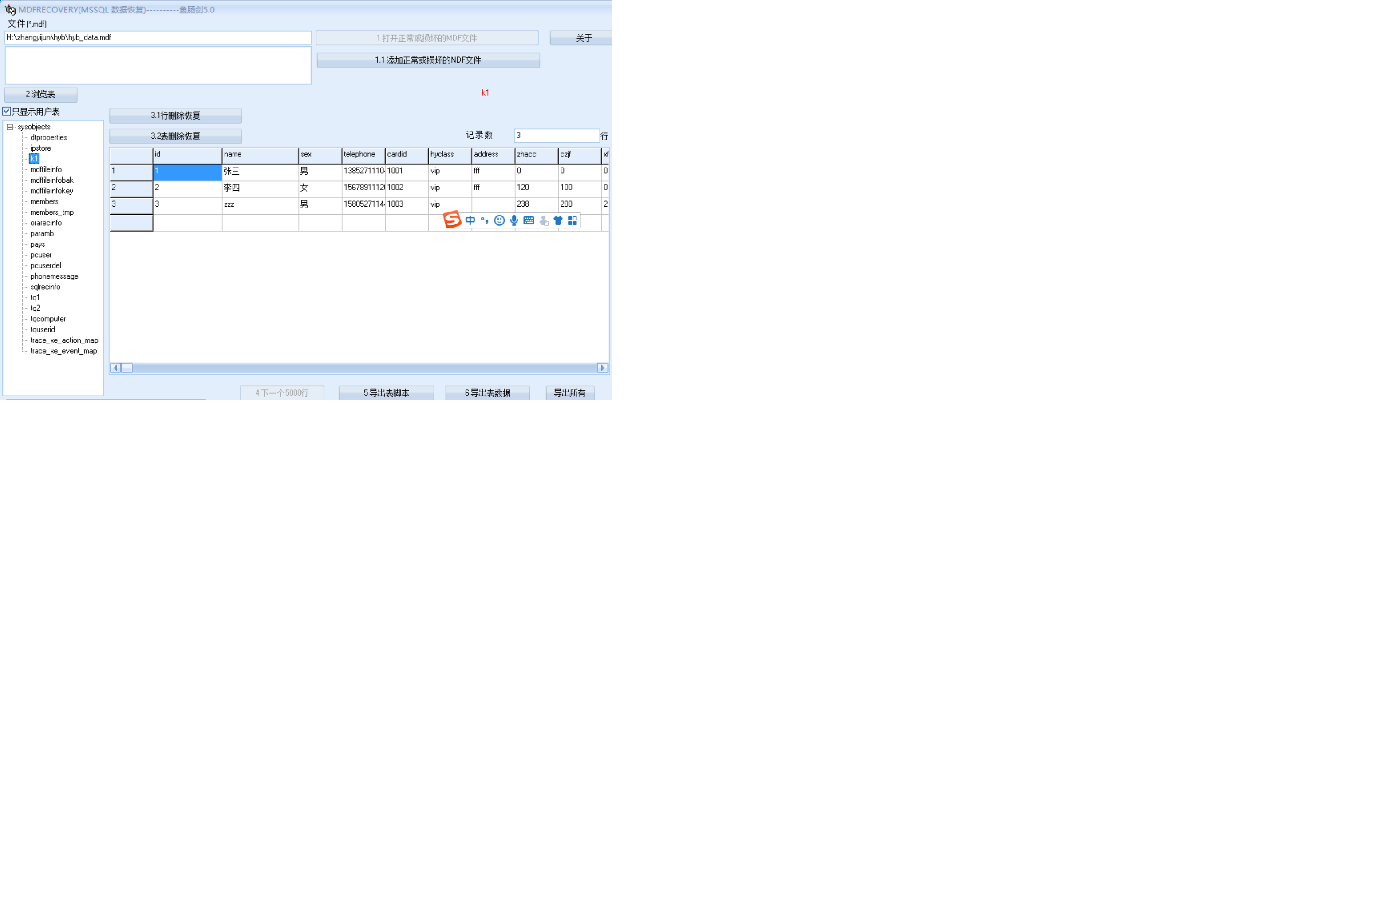Screen dimensions: 1379x900
Task: Select the members_tmp table in tree
Action: coord(52,213)
